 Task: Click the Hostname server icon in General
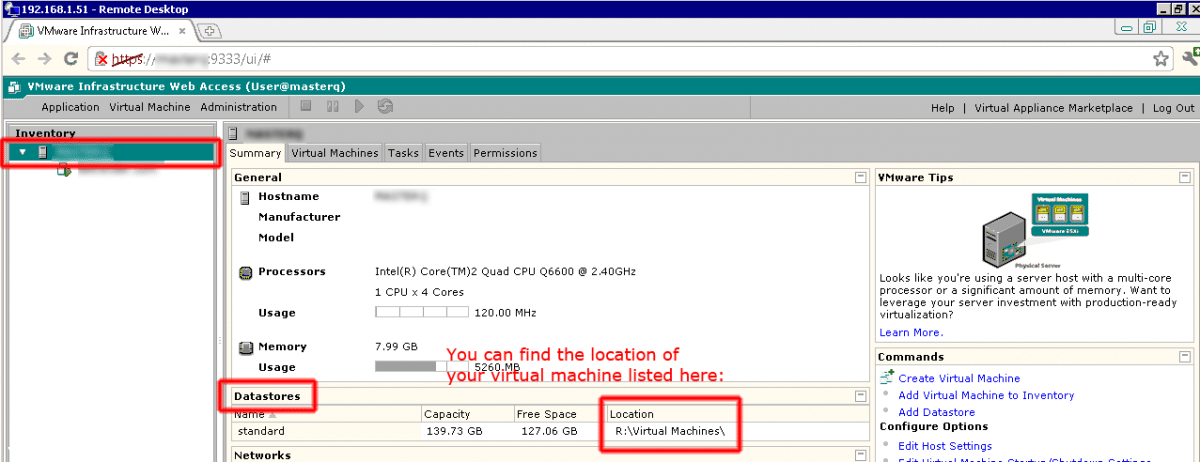[x=246, y=197]
